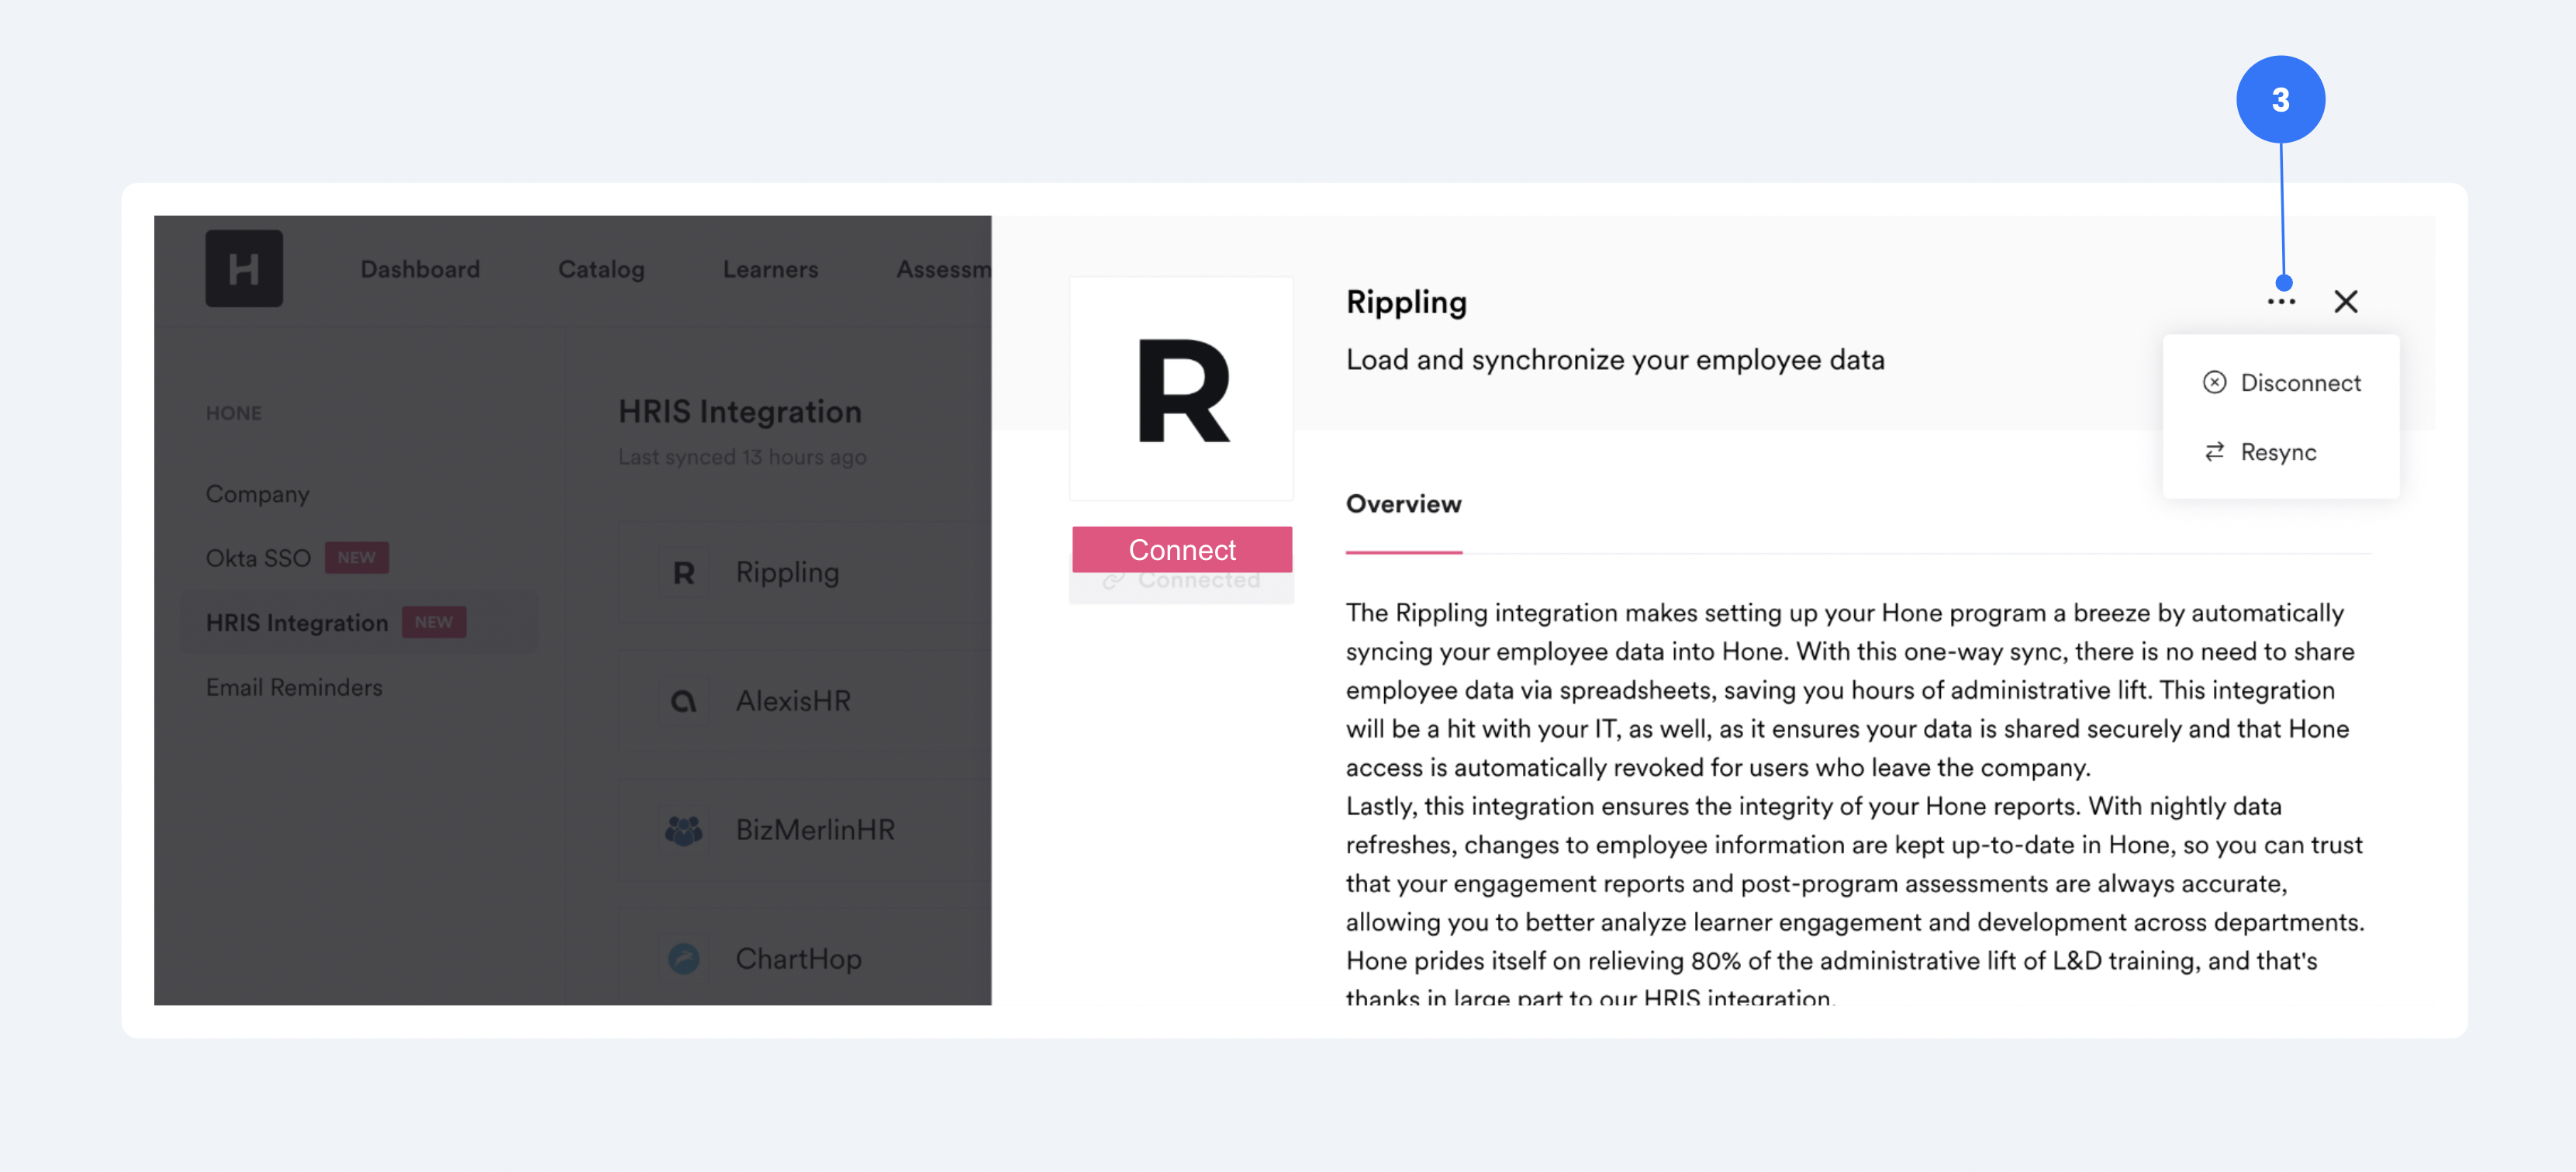Click the Rippling R icon in list
Image resolution: width=2576 pixels, height=1172 pixels.
coord(684,573)
